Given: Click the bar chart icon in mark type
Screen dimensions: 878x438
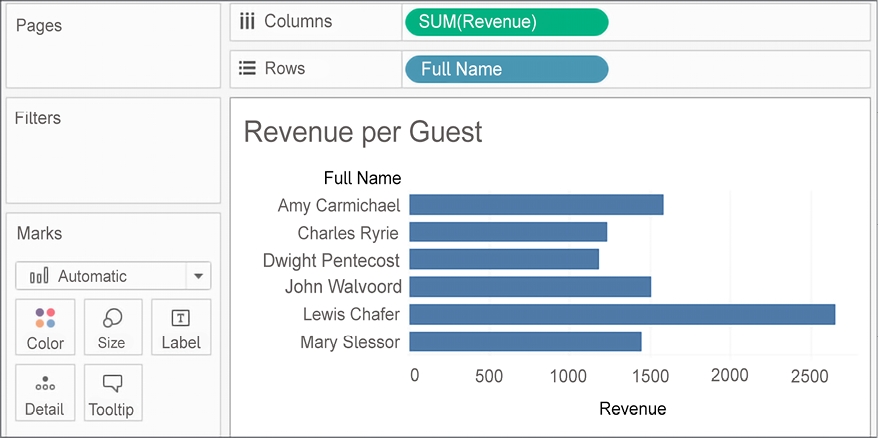Looking at the screenshot, I should (39, 276).
